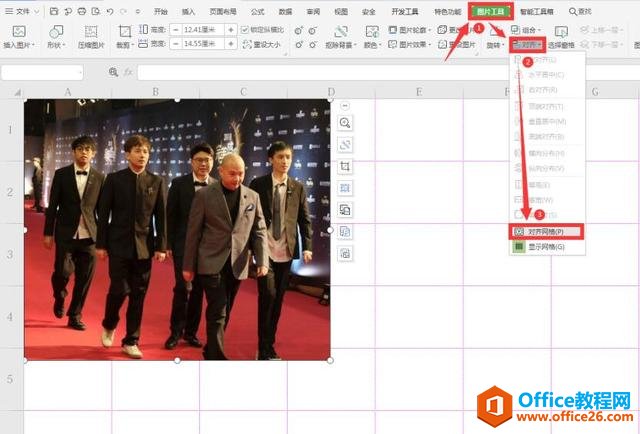
Task: Click the 重设大小 button
Action: coord(262,44)
